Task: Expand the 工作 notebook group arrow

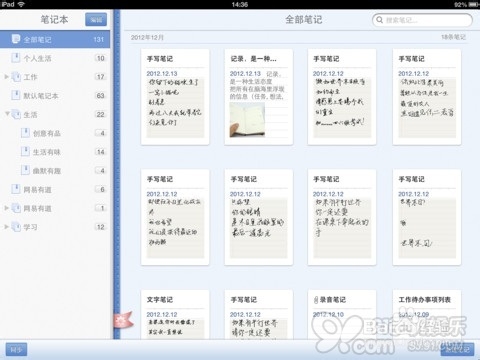Action: tap(6, 77)
